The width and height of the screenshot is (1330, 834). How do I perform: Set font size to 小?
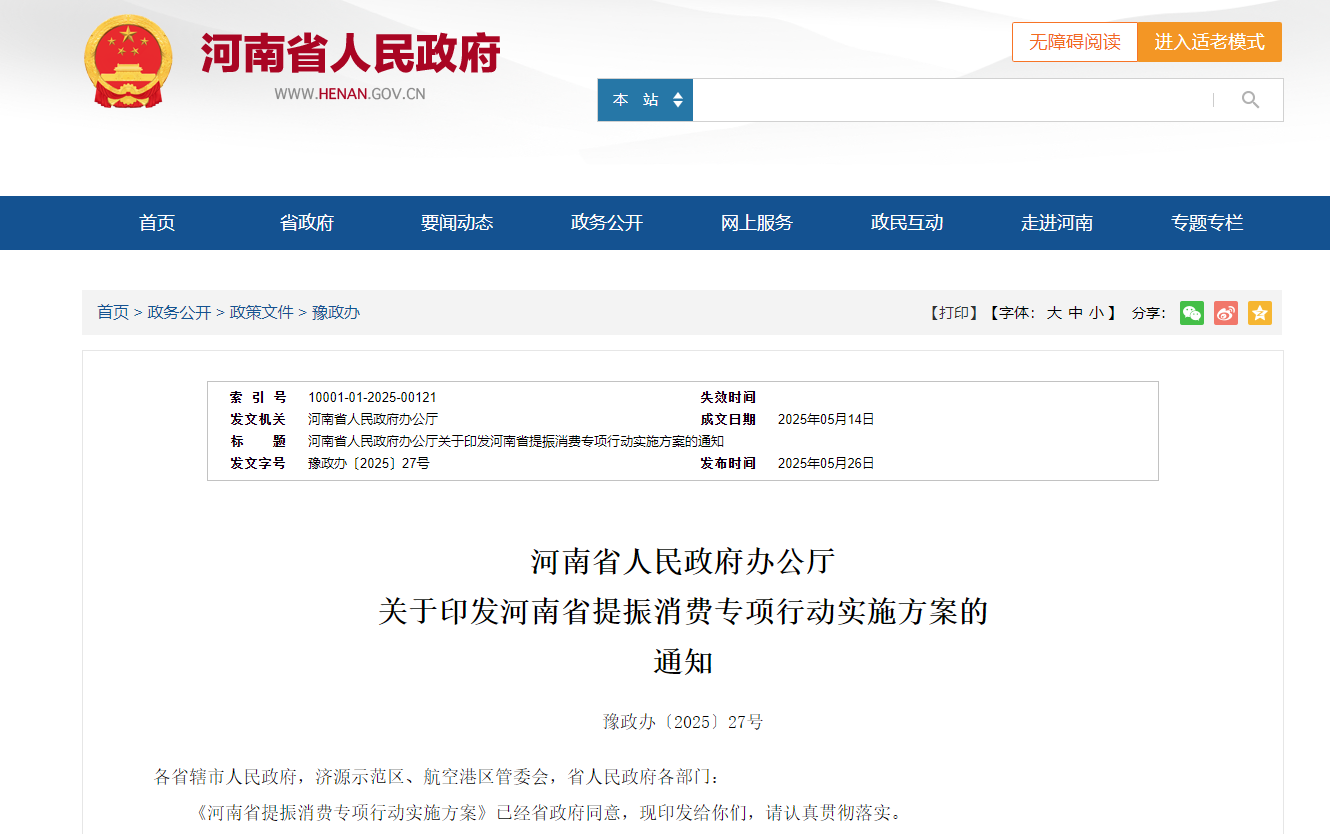(x=1097, y=313)
